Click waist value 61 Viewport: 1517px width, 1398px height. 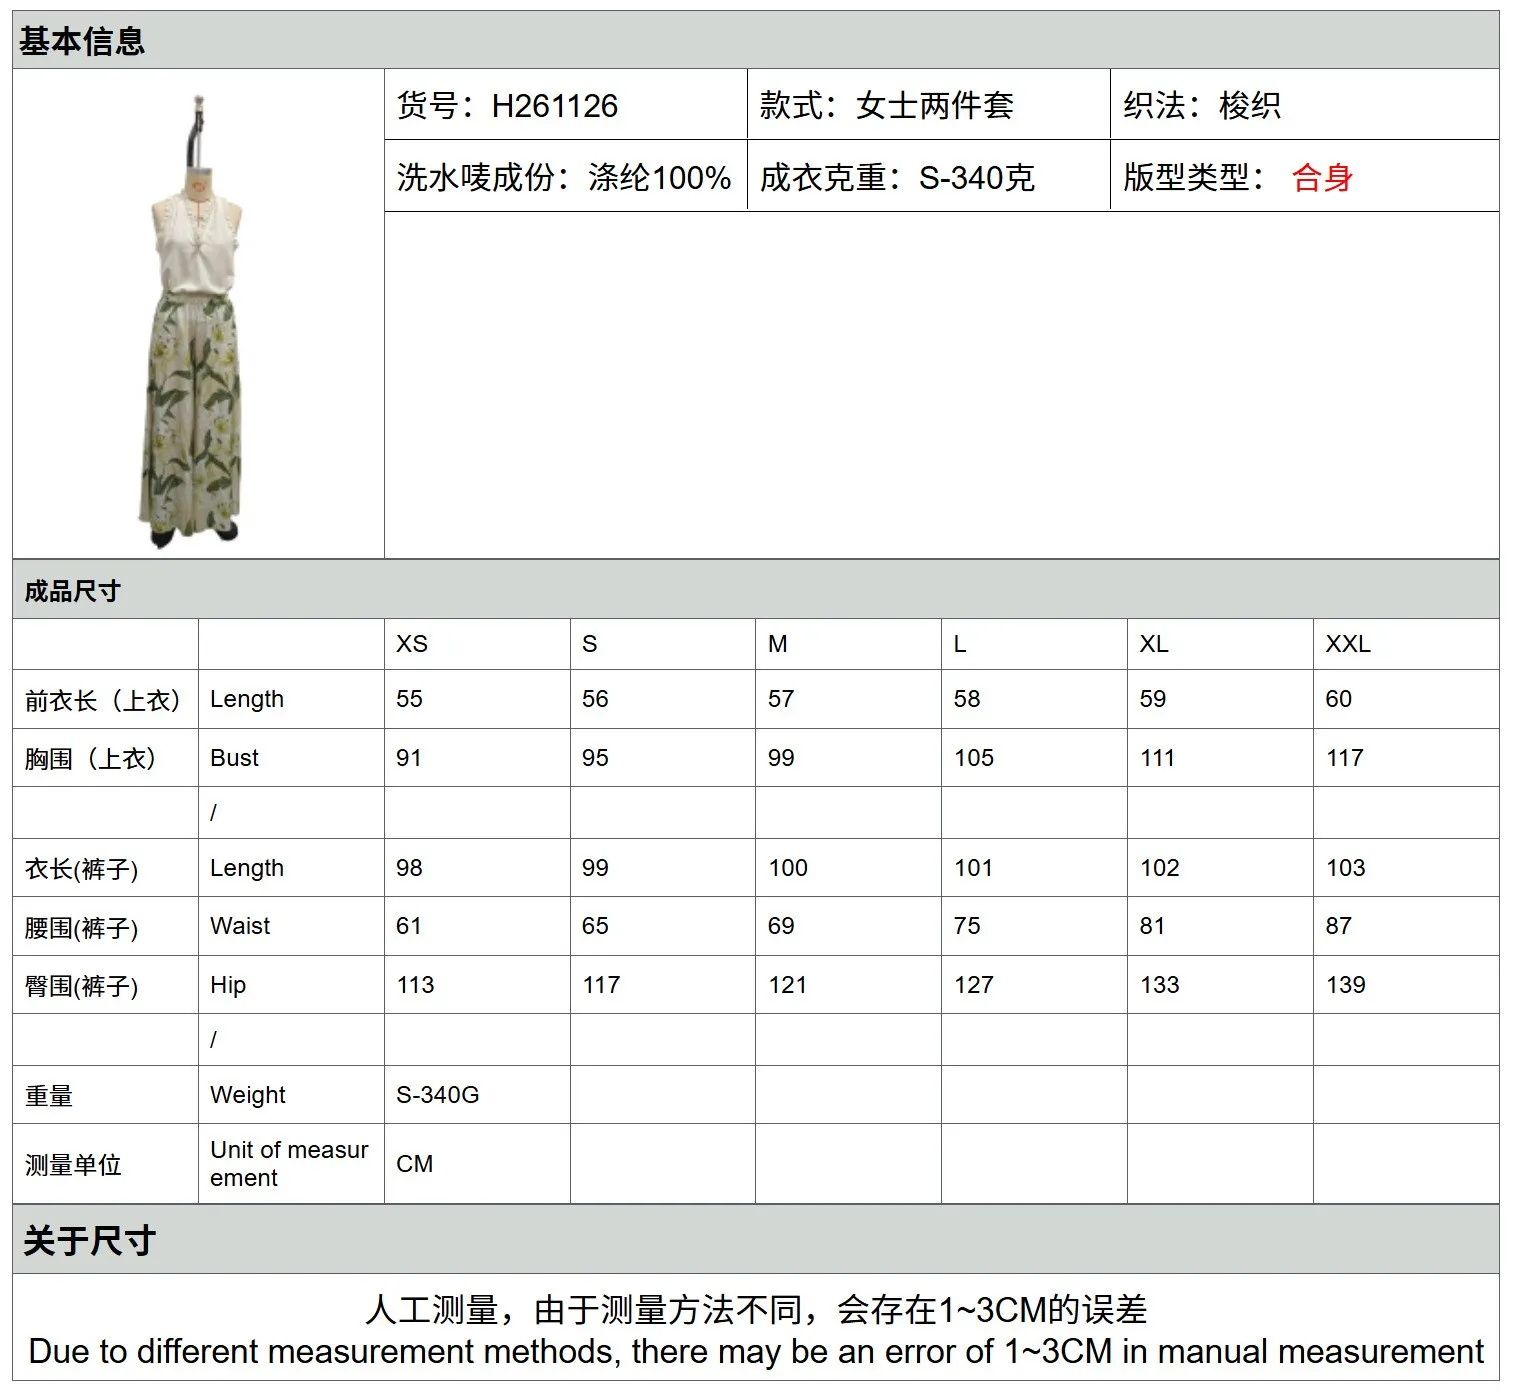click(477, 926)
